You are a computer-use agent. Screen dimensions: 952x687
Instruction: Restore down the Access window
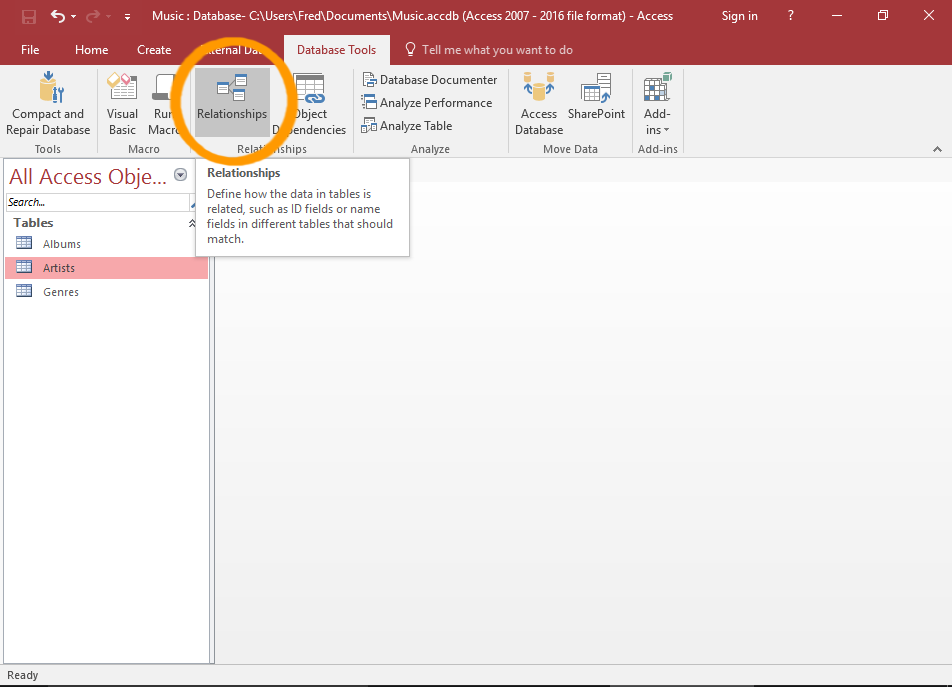[x=883, y=16]
